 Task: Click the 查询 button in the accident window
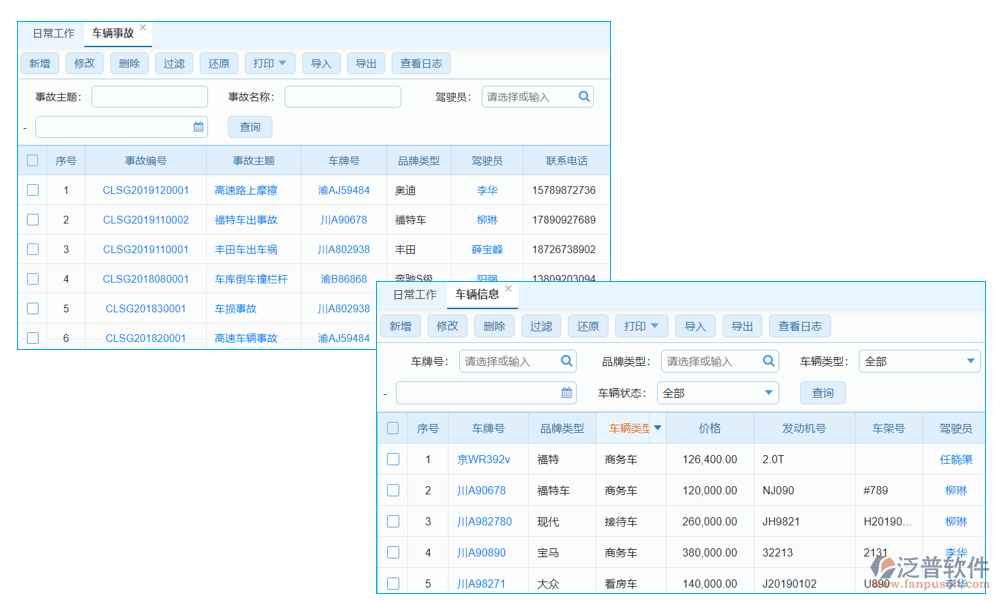(x=249, y=126)
